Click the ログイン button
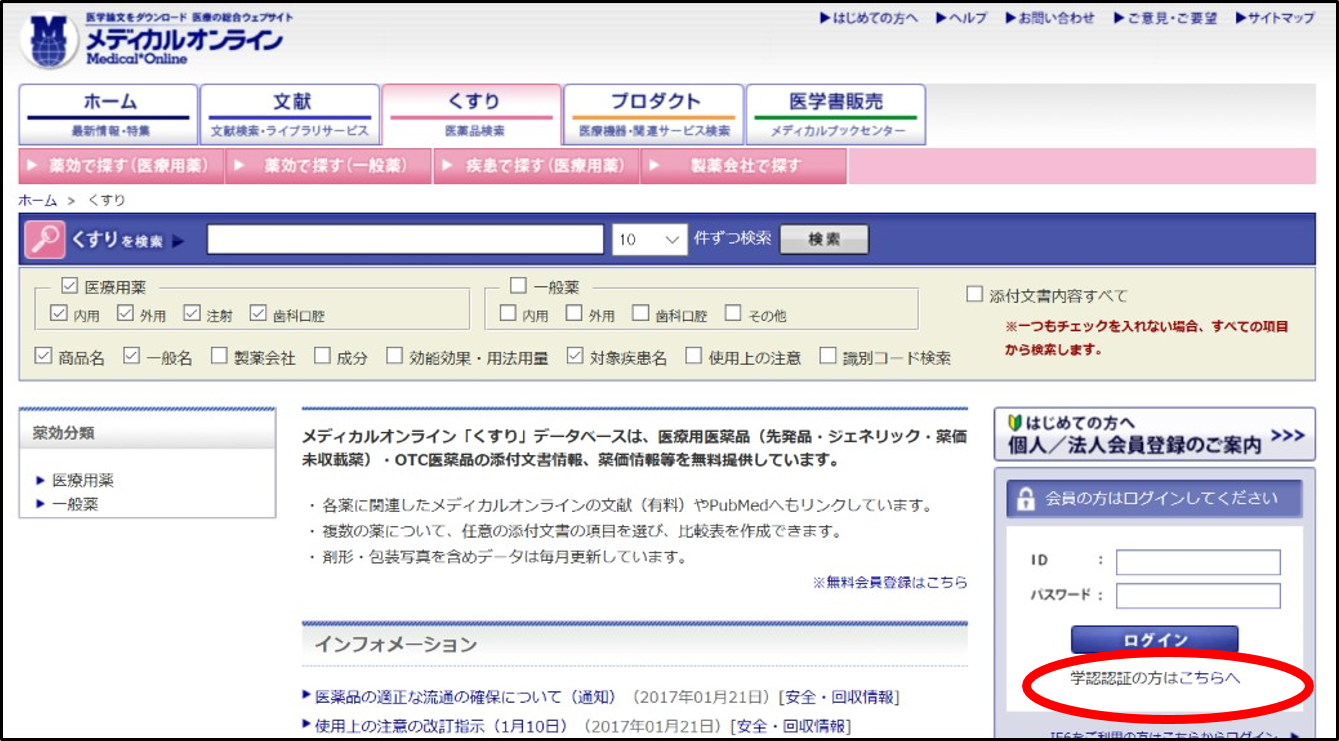This screenshot has width=1339, height=741. point(1155,640)
